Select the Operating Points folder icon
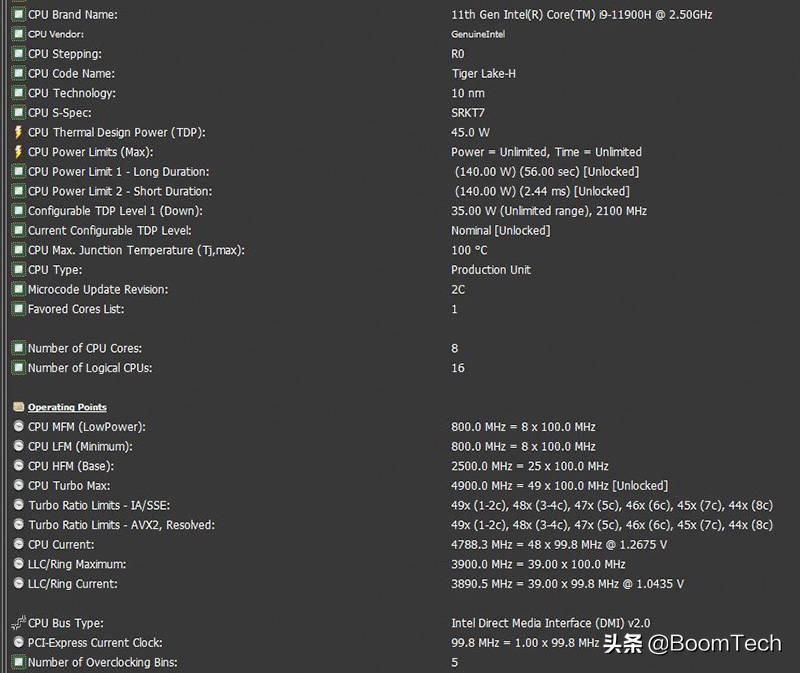800x673 pixels. [18, 407]
